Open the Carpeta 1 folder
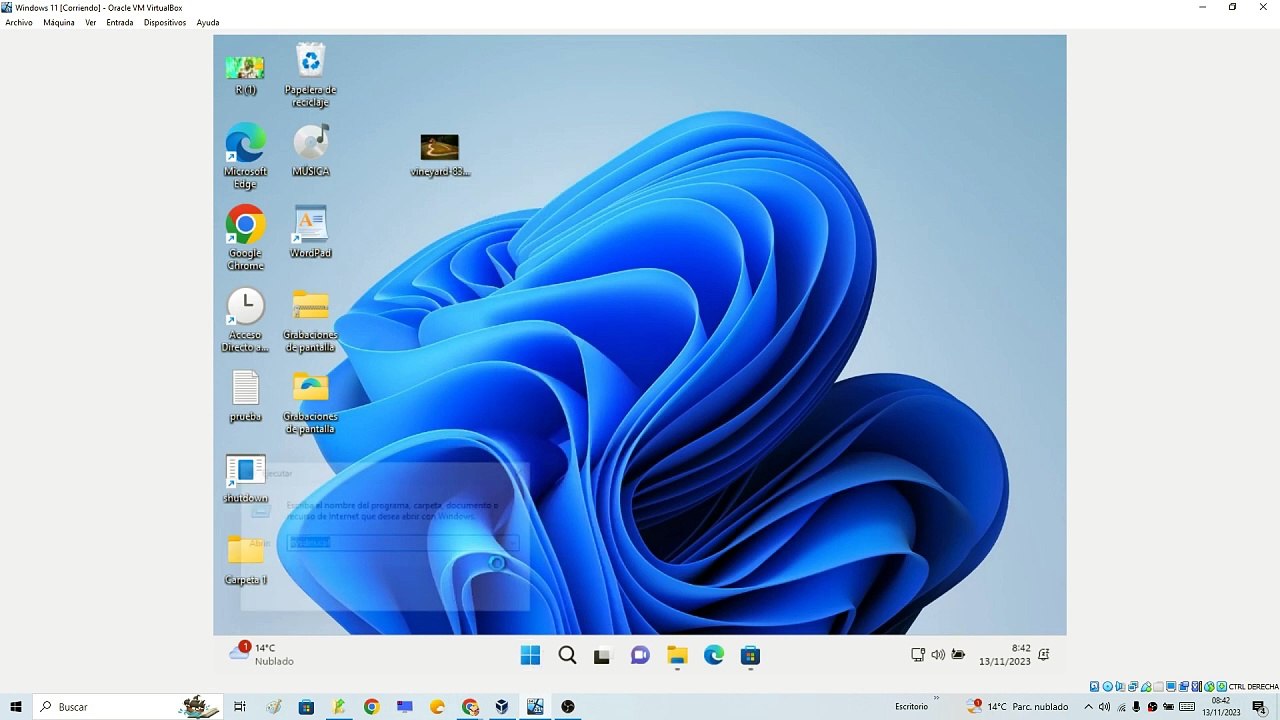 click(245, 559)
